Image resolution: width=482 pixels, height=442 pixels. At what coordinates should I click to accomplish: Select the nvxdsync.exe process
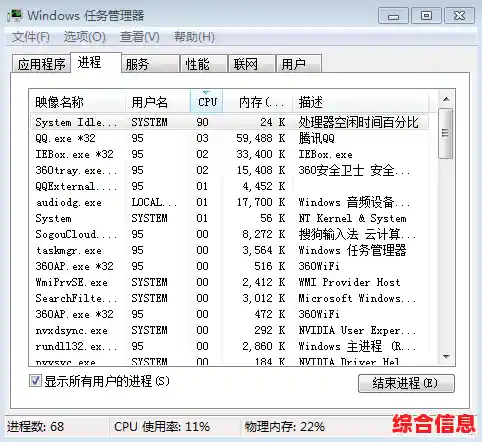pyautogui.click(x=229, y=330)
